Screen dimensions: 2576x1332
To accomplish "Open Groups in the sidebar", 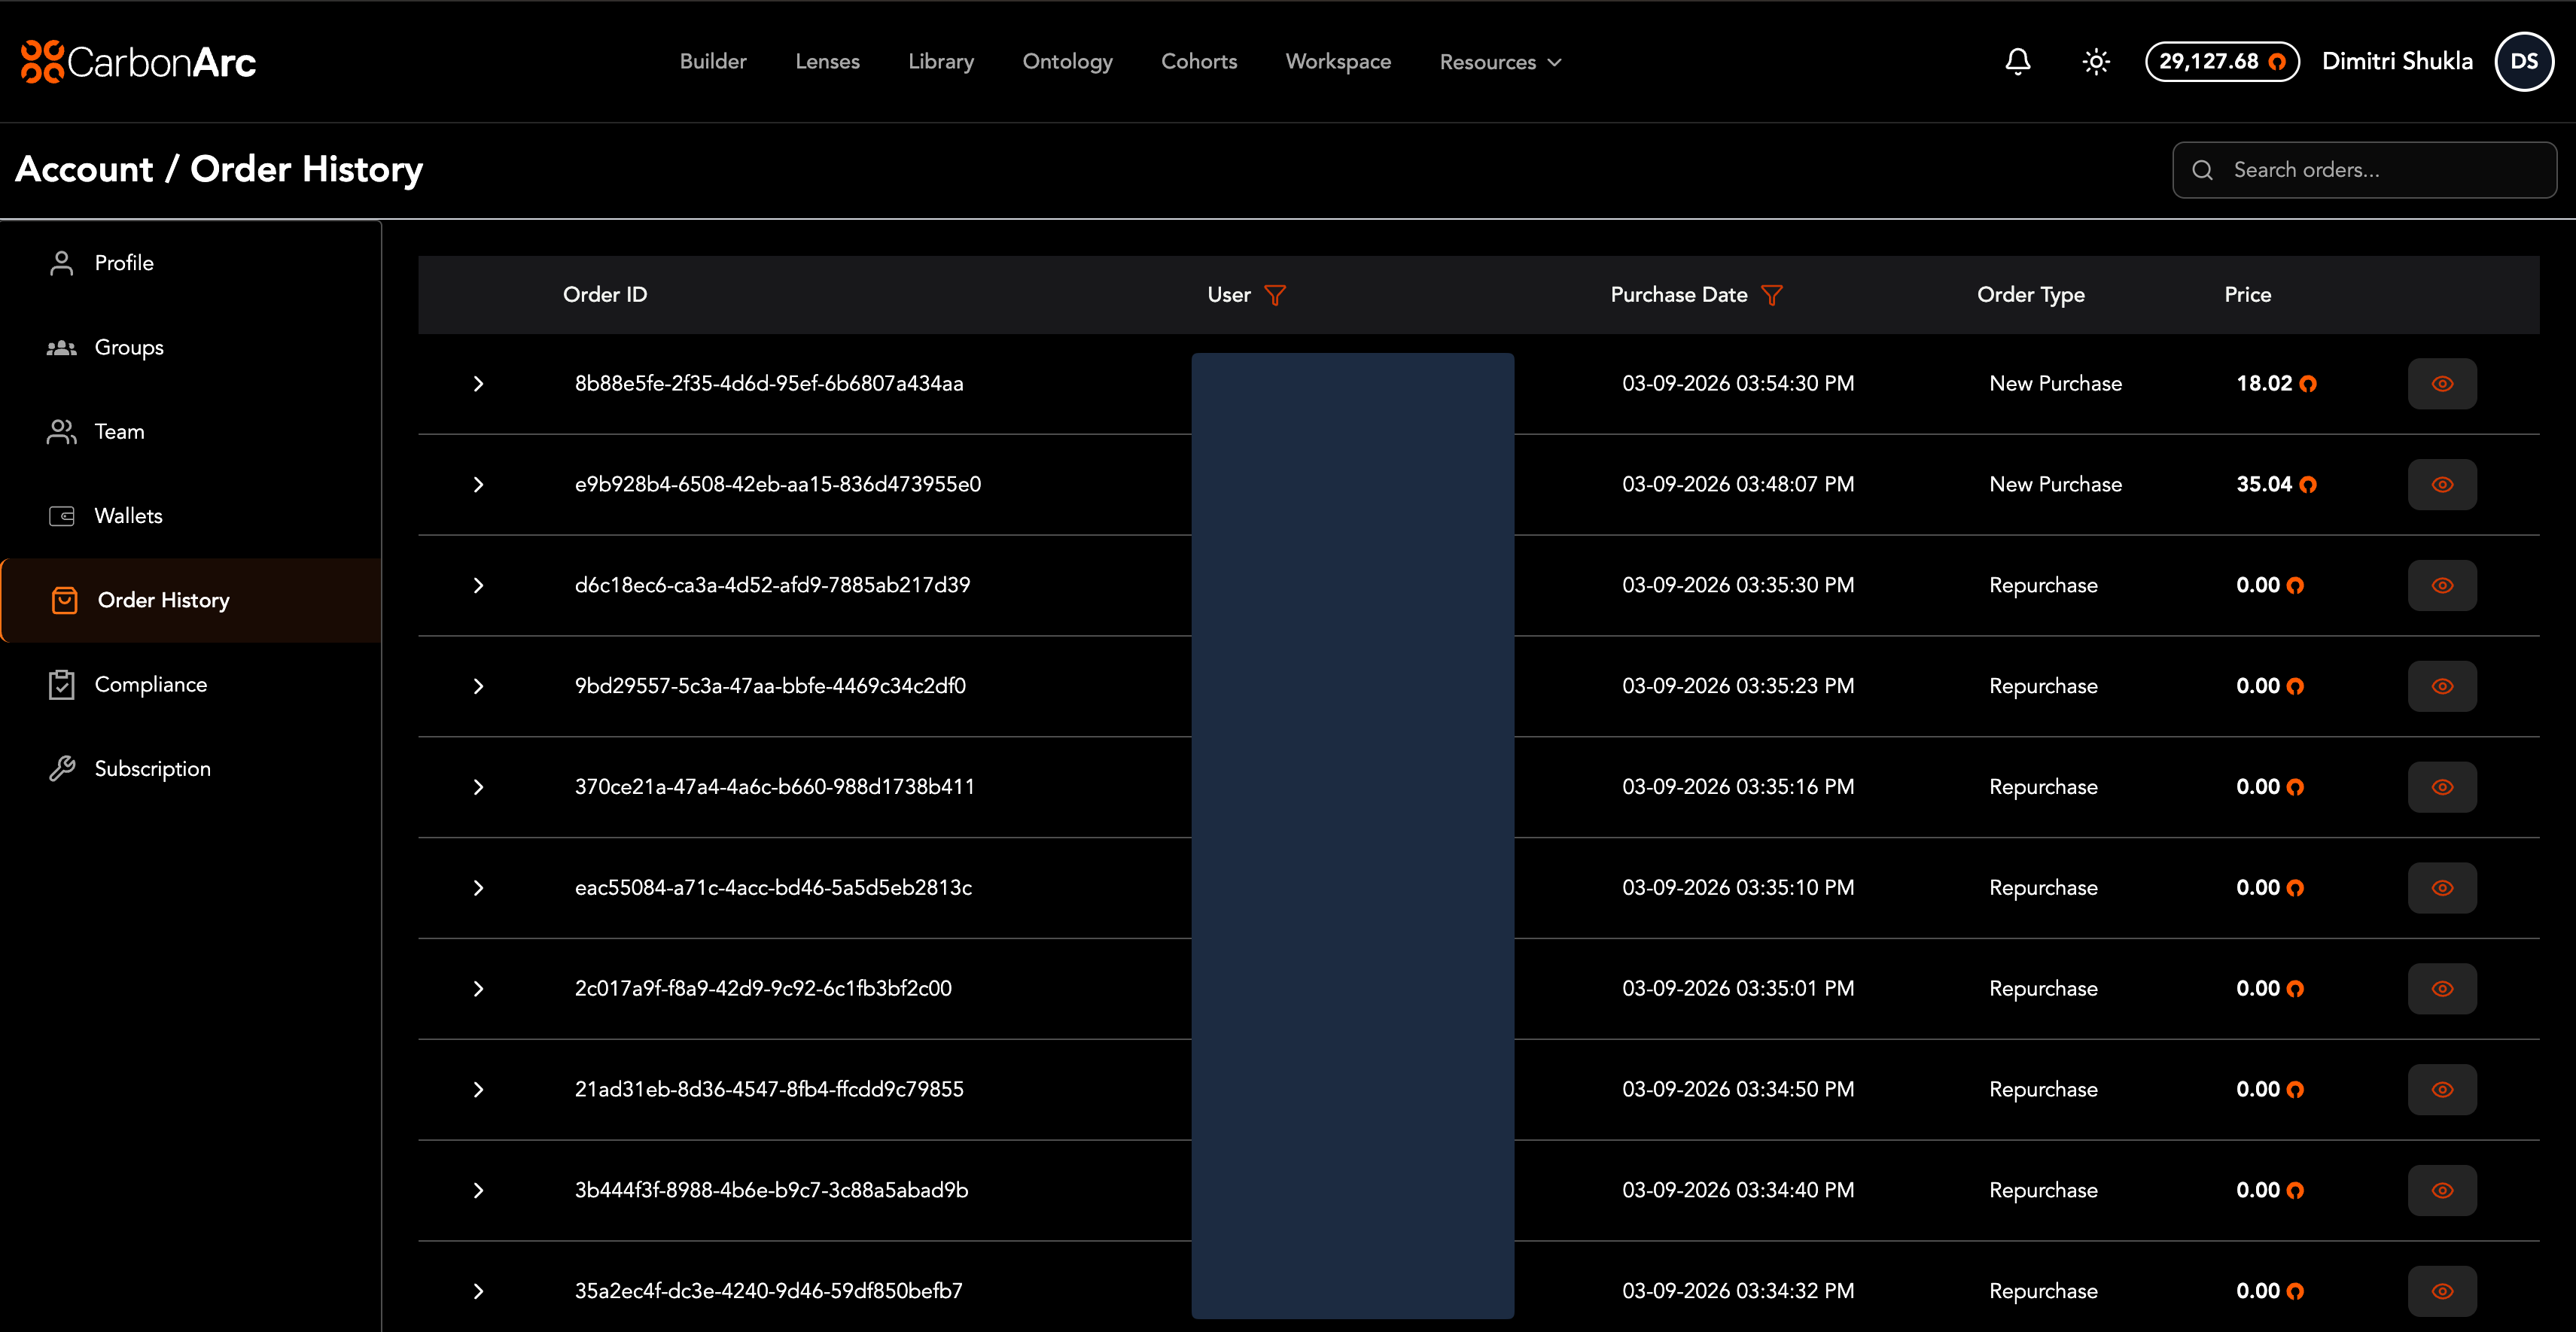I will (x=128, y=347).
